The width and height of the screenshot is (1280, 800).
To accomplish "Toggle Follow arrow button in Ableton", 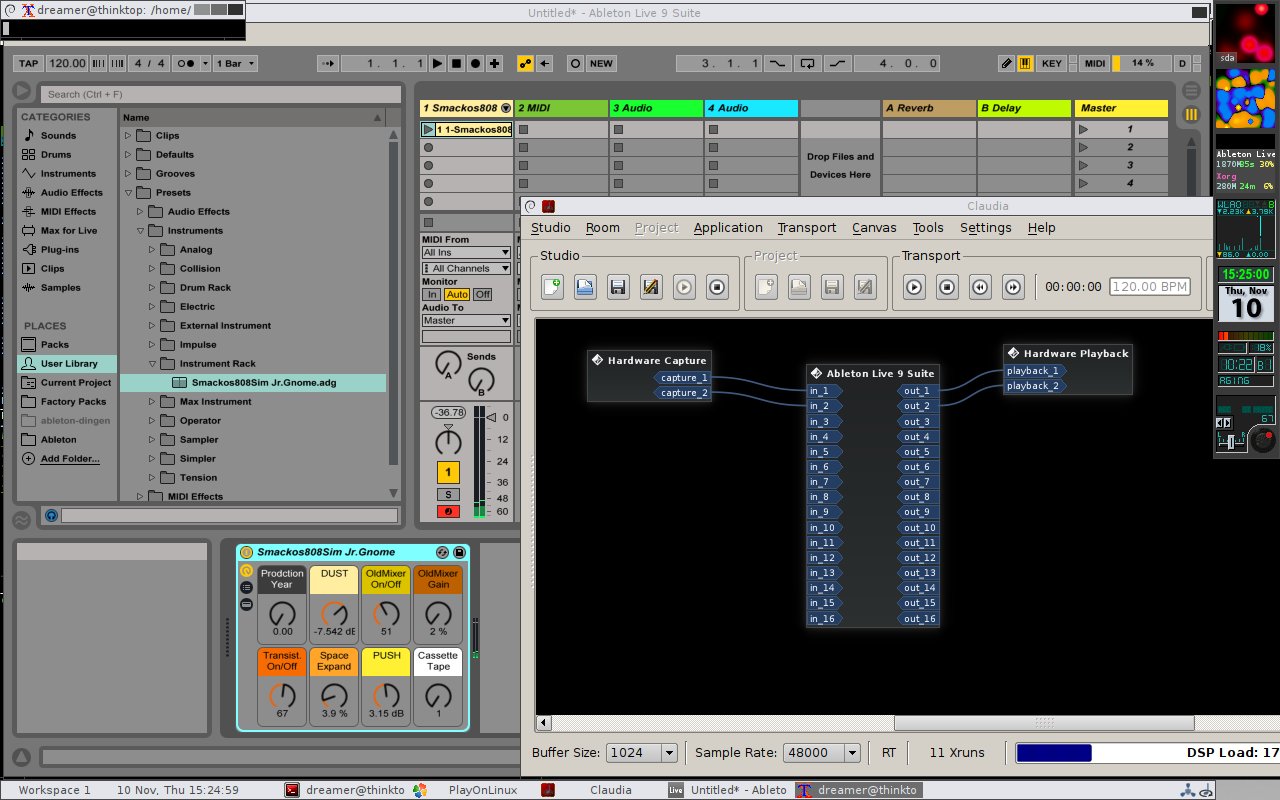I will (x=328, y=63).
